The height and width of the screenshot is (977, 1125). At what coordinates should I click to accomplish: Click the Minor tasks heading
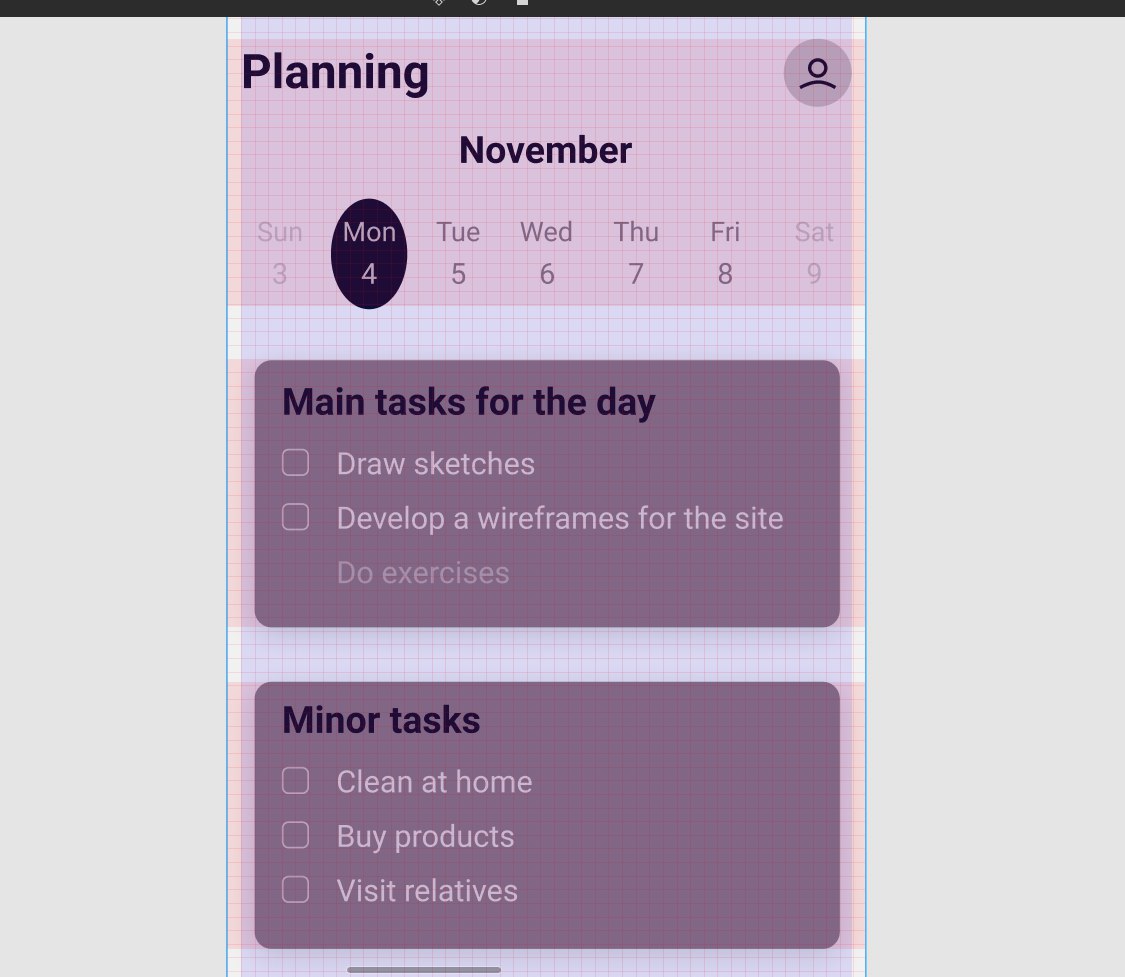[381, 720]
